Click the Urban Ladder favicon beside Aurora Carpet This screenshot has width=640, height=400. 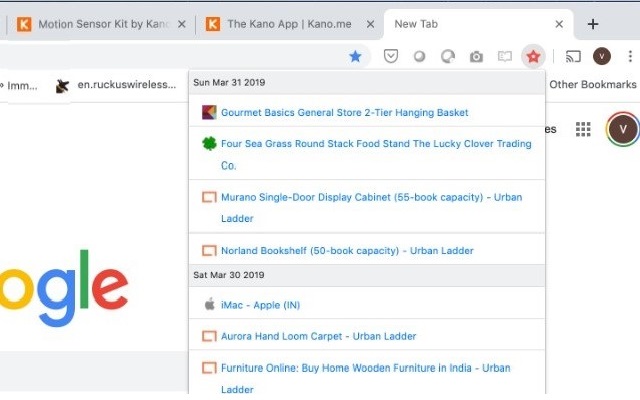(x=209, y=336)
